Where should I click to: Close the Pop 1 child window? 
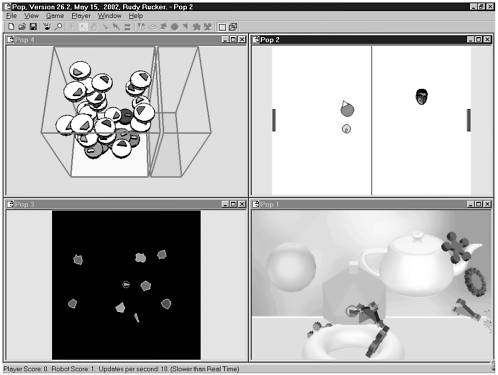coord(487,204)
